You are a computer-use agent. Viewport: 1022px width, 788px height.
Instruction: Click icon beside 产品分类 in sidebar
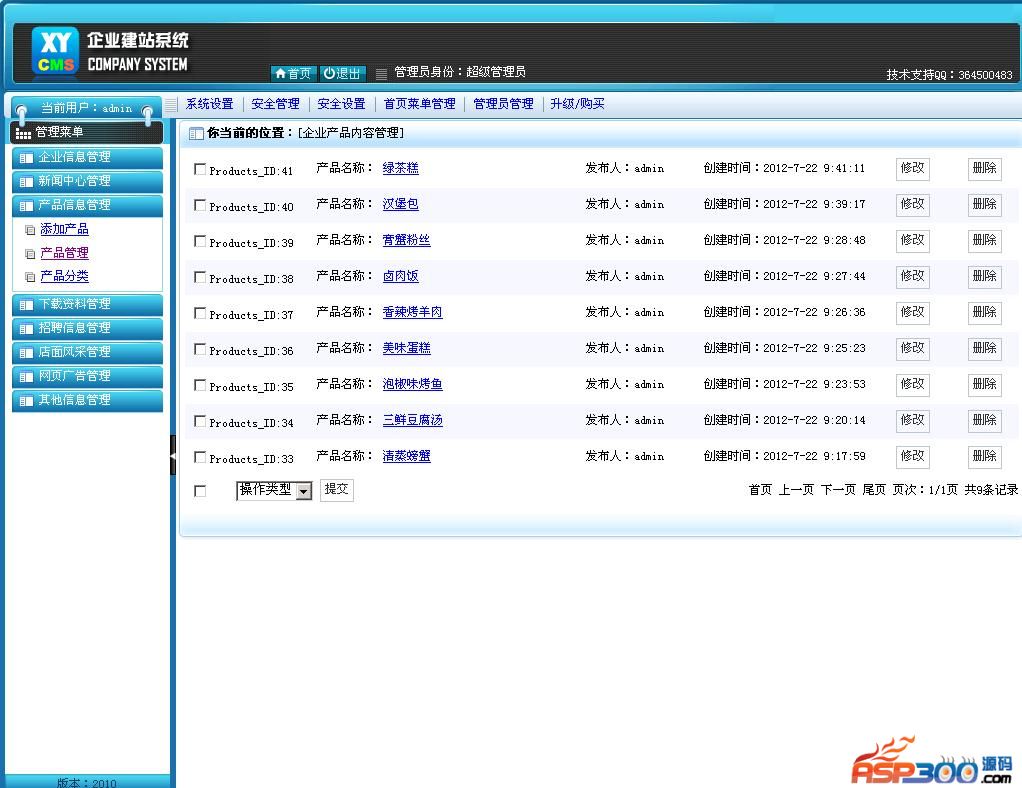[30, 277]
